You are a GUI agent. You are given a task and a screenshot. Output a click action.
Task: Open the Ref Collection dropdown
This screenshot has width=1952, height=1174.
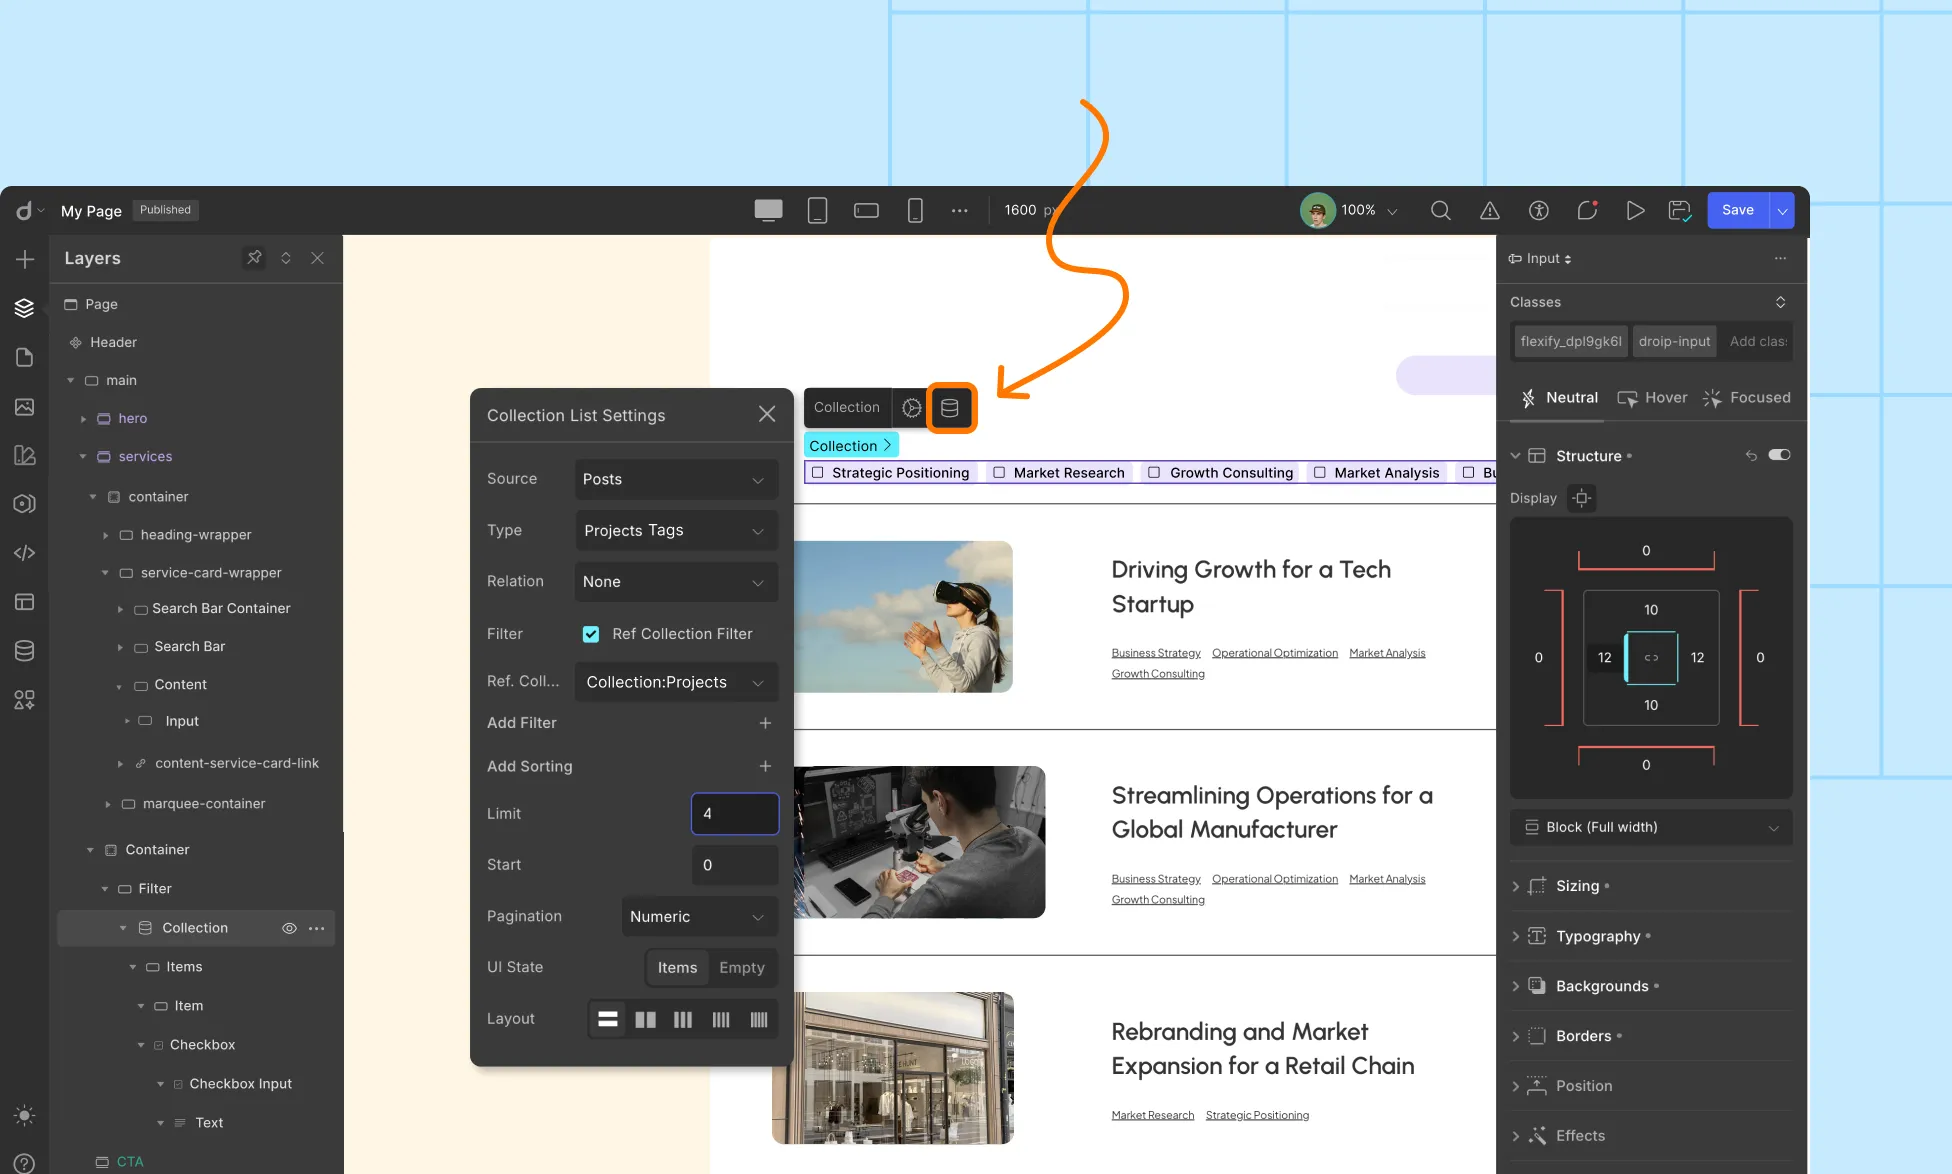pos(676,682)
